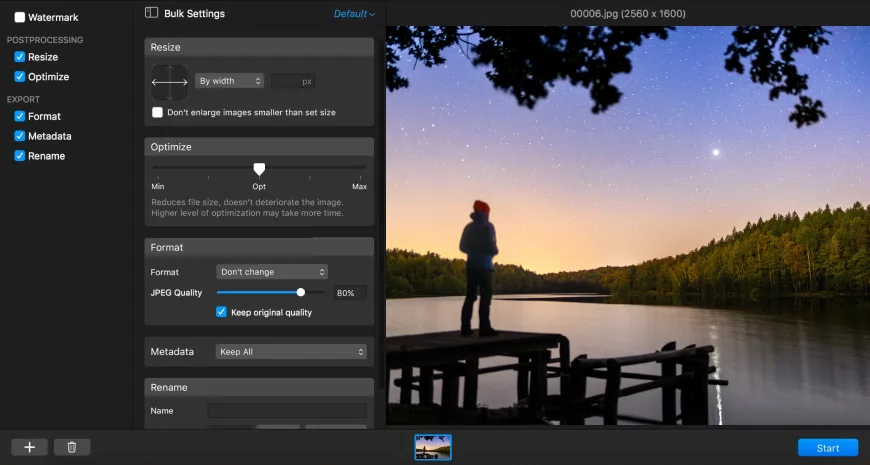
Task: Click the JPEG quality 80% value field
Action: click(x=350, y=293)
